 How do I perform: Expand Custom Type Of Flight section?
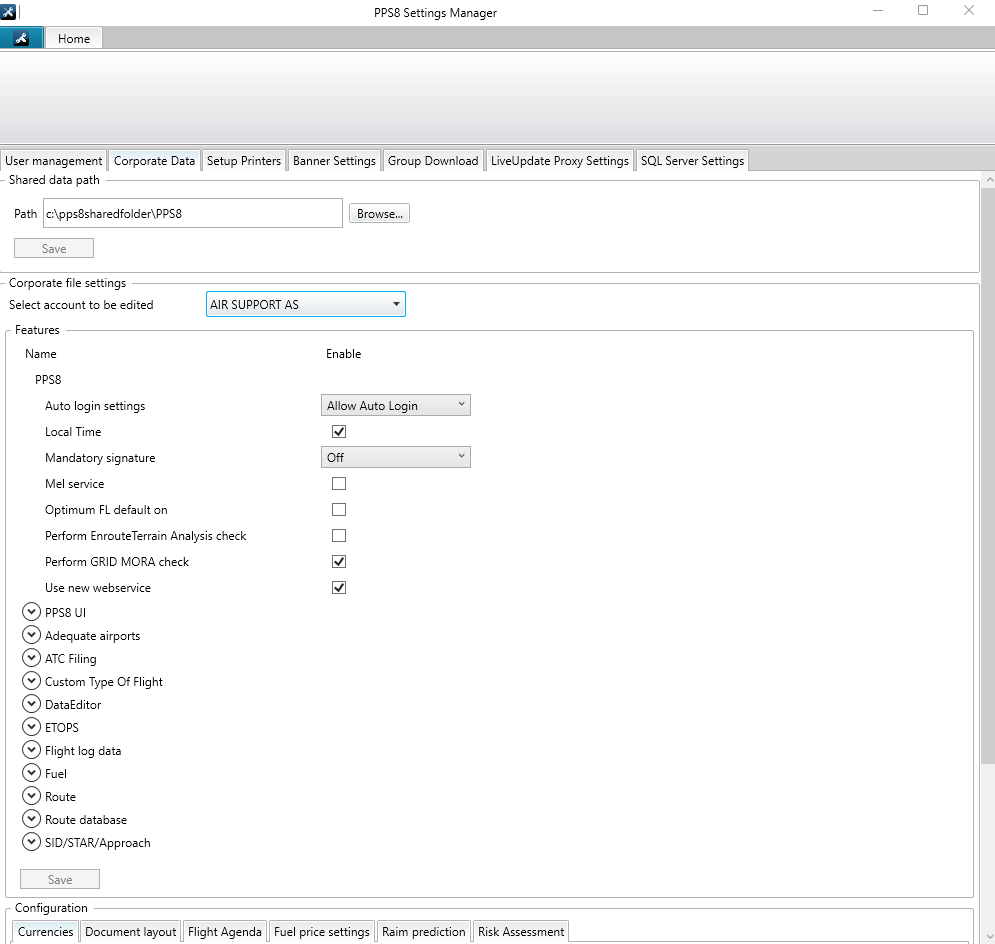(31, 681)
